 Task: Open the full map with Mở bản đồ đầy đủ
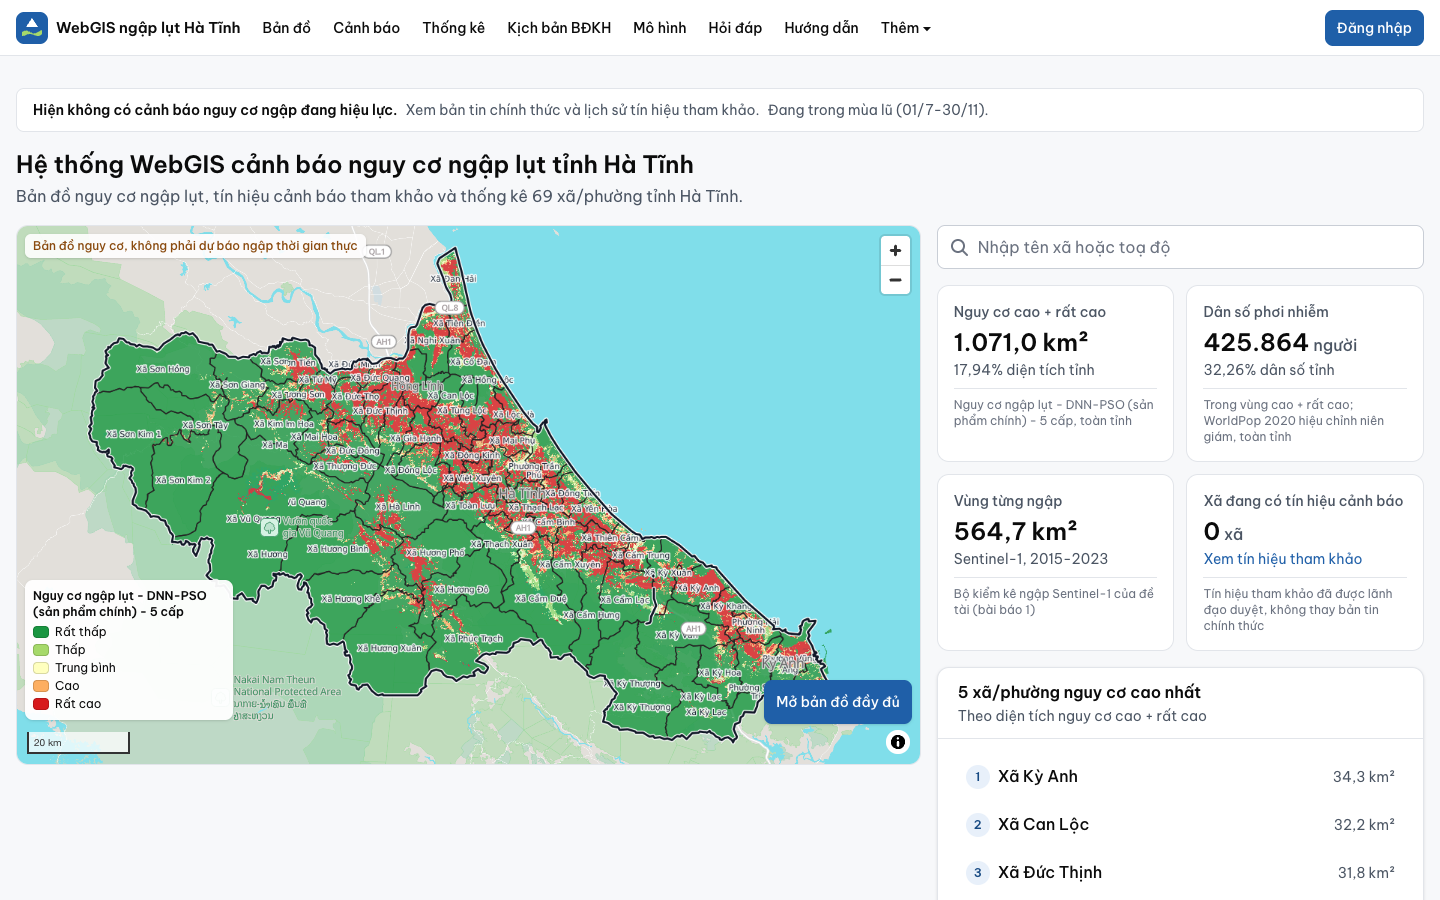tap(838, 702)
